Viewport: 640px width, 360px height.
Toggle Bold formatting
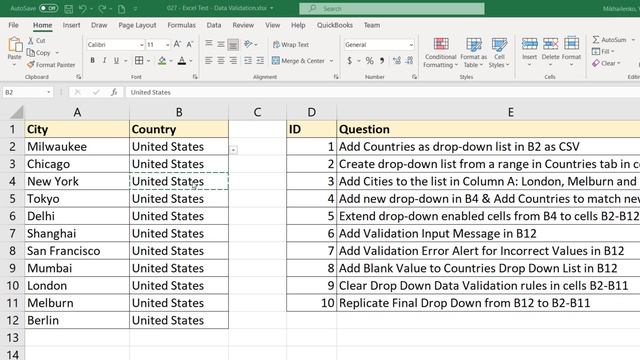pos(93,60)
